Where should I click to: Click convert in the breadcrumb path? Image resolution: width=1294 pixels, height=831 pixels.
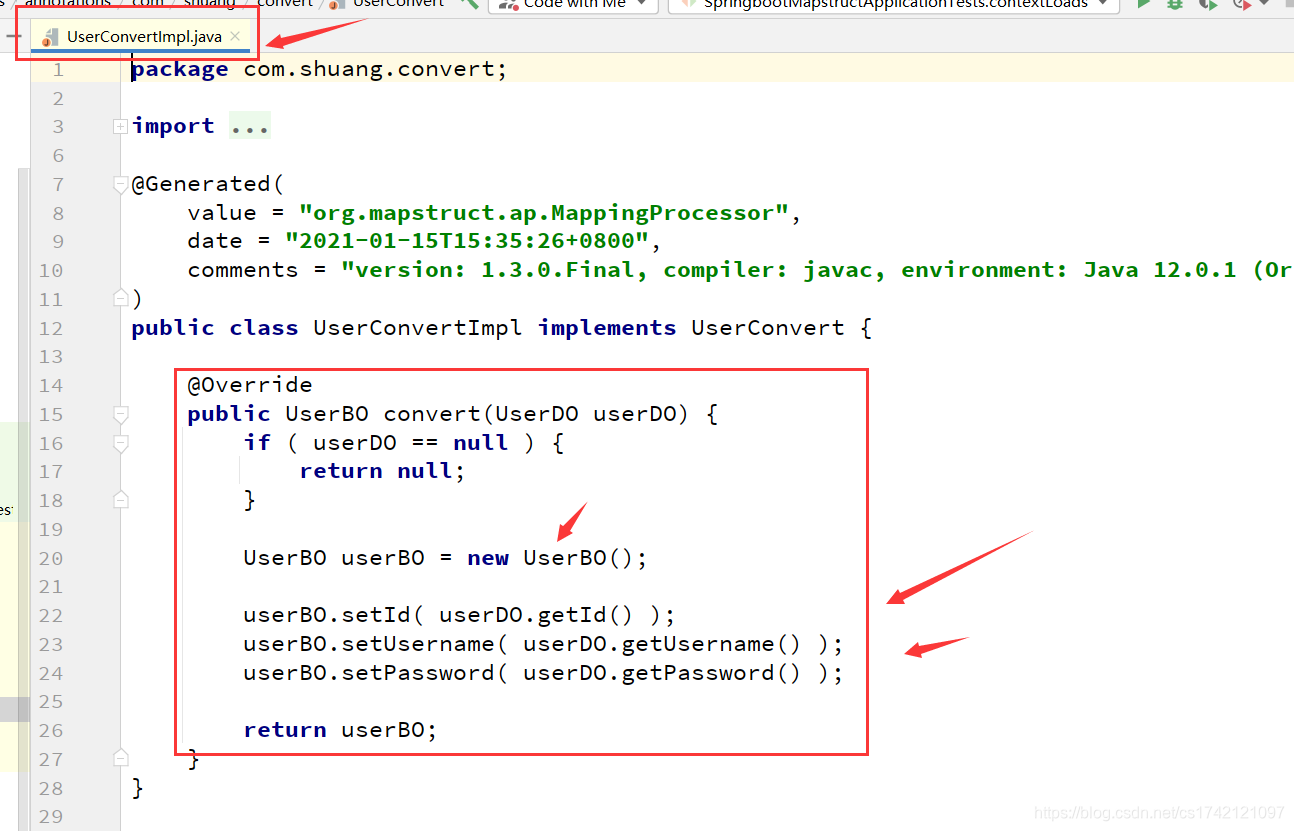pyautogui.click(x=286, y=3)
